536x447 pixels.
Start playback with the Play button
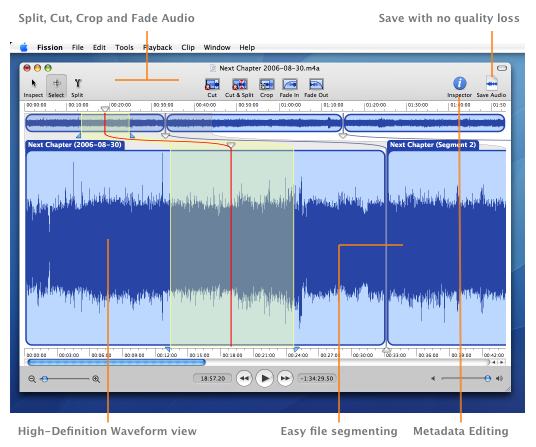coord(265,378)
